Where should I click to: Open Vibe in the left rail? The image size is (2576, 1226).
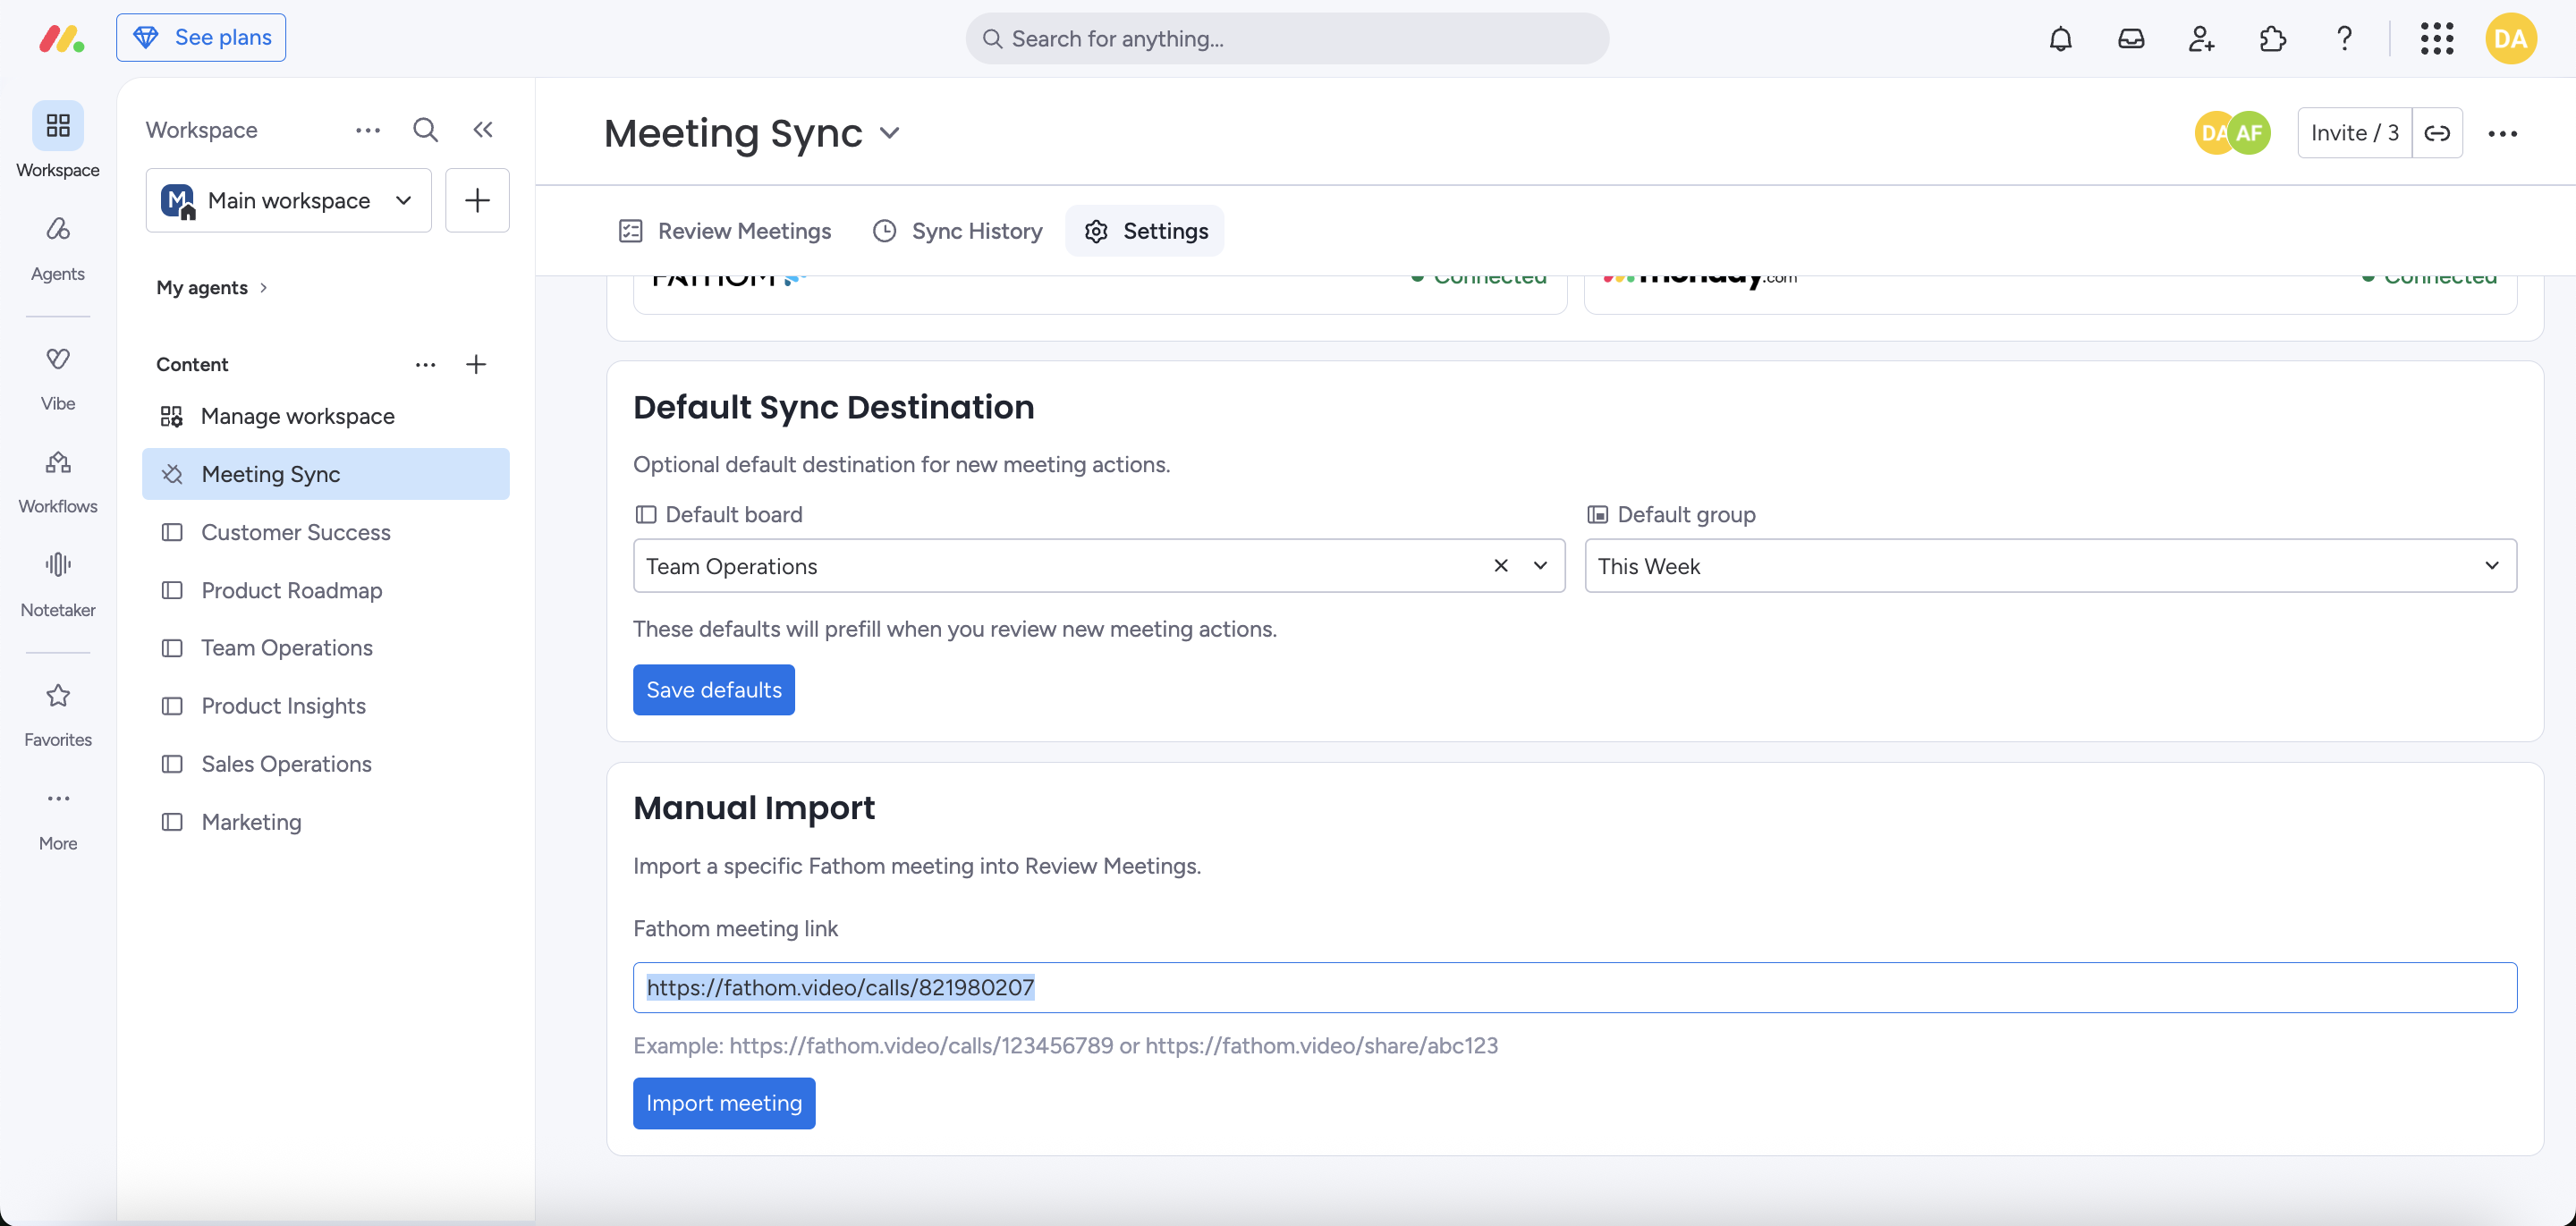[x=58, y=377]
